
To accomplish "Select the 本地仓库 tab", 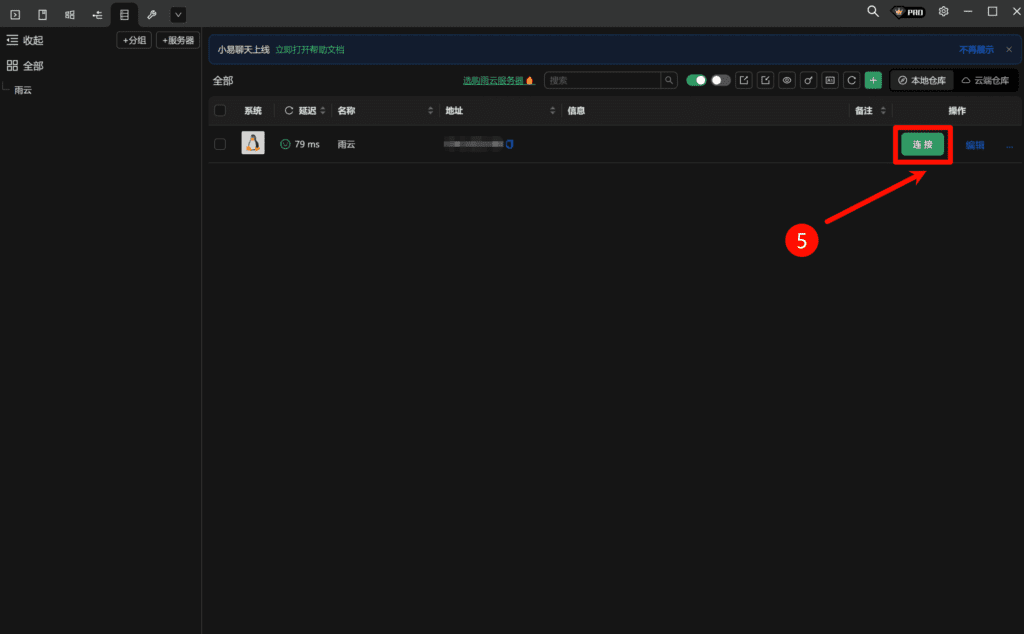I will coord(920,80).
